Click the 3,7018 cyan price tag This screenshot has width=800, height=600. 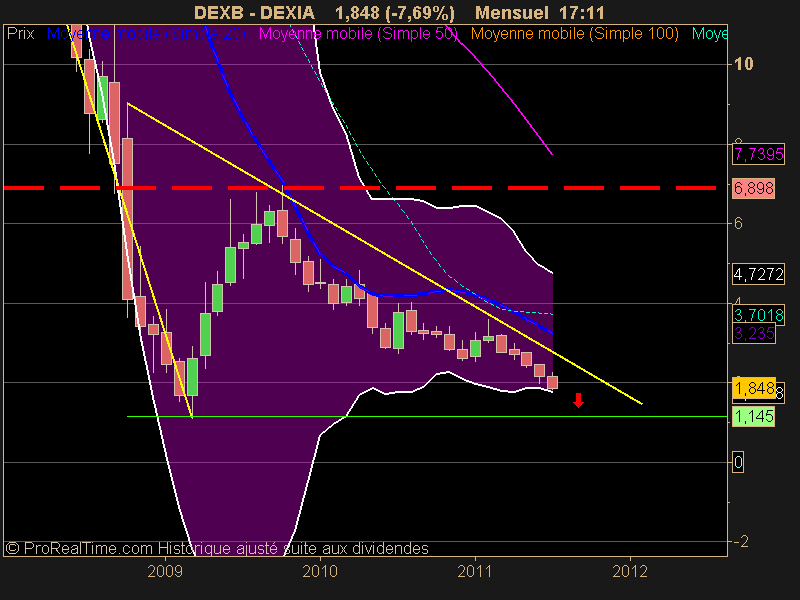click(758, 314)
